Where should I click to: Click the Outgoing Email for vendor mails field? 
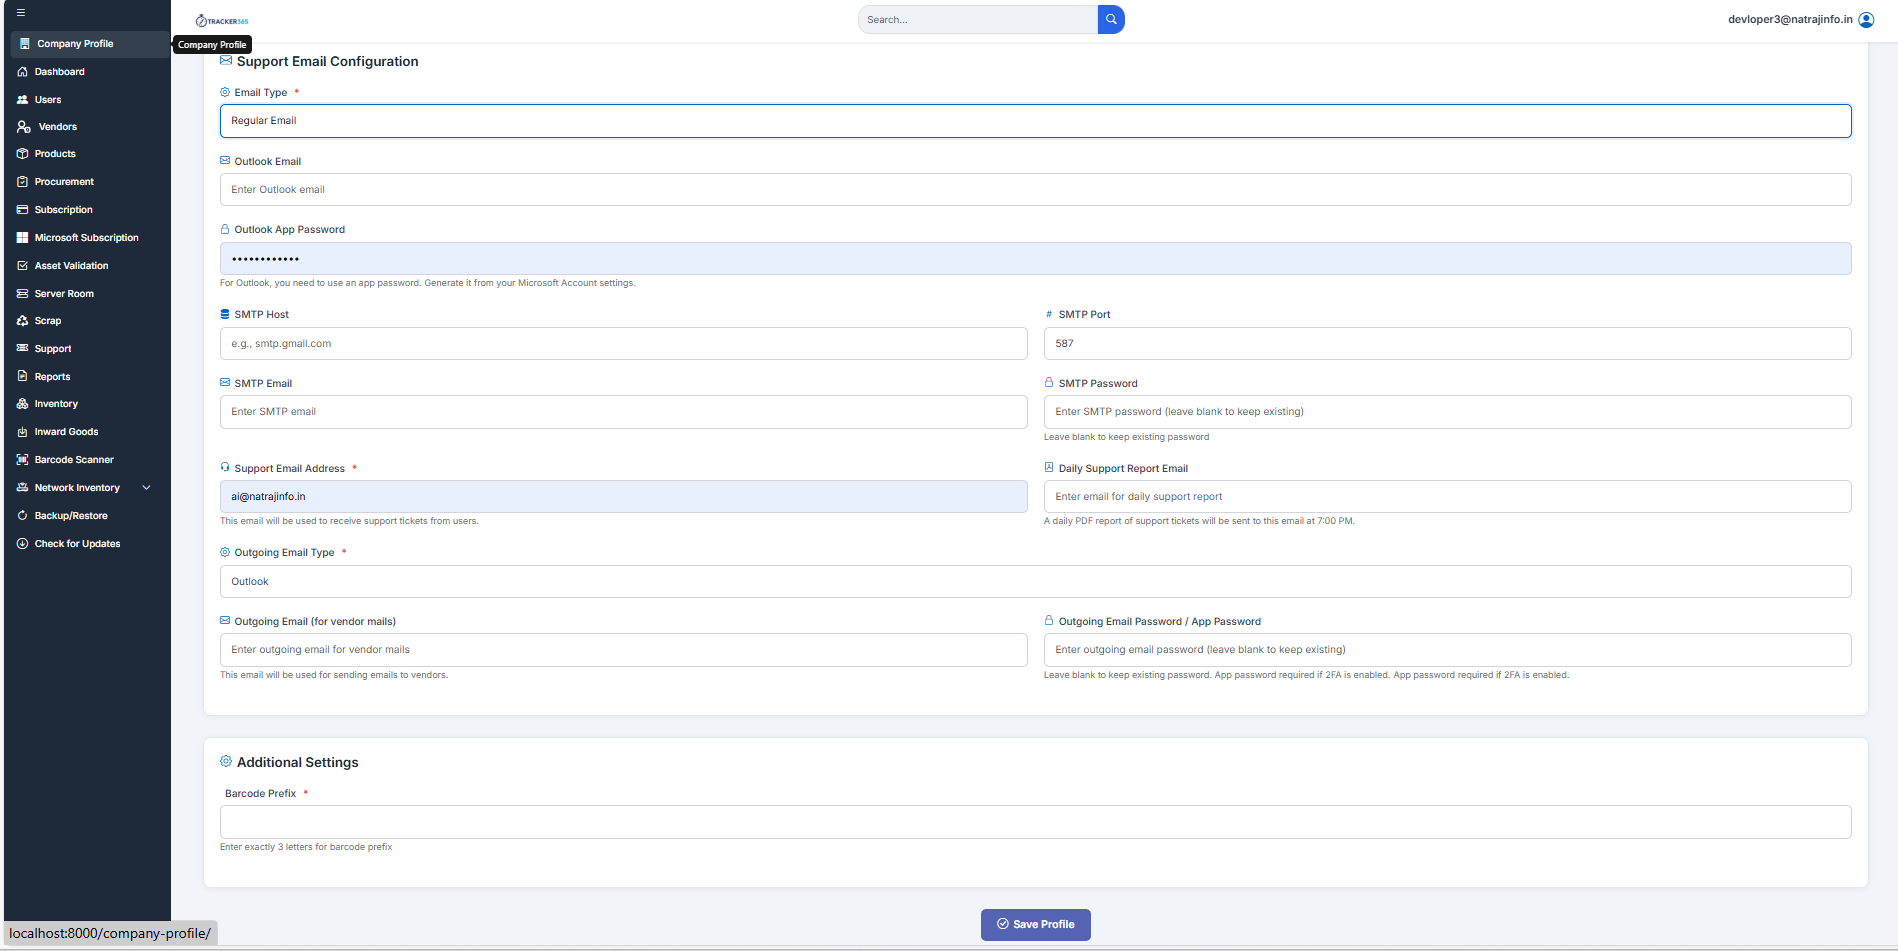(x=623, y=650)
